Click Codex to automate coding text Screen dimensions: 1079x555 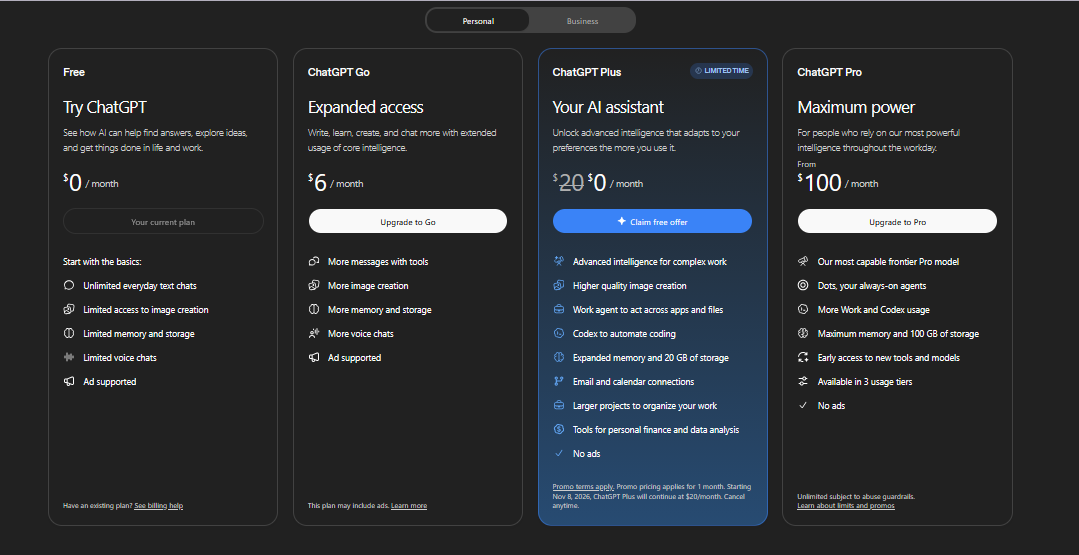[x=624, y=334]
